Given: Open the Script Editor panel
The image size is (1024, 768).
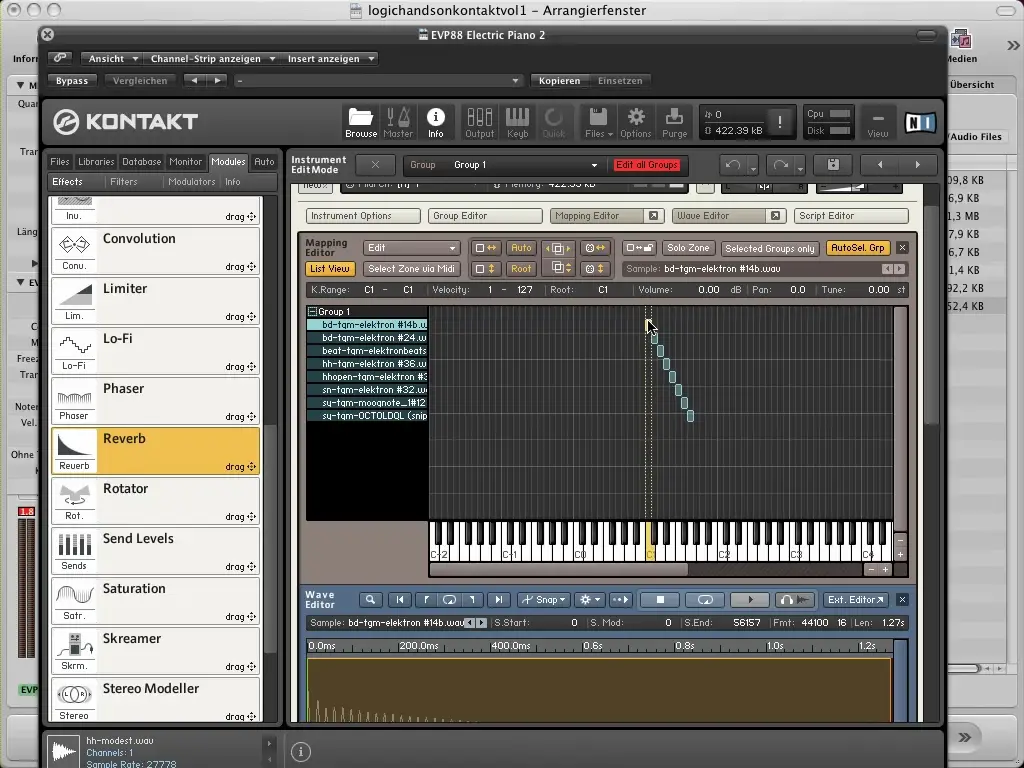Looking at the screenshot, I should point(851,216).
